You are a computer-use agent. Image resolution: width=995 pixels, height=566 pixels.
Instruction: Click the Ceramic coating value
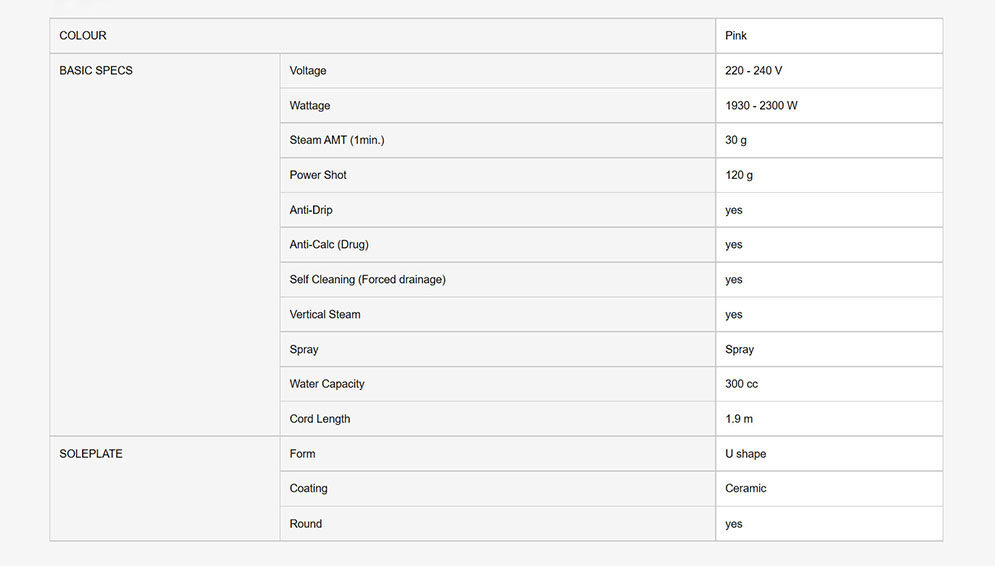[x=745, y=489]
